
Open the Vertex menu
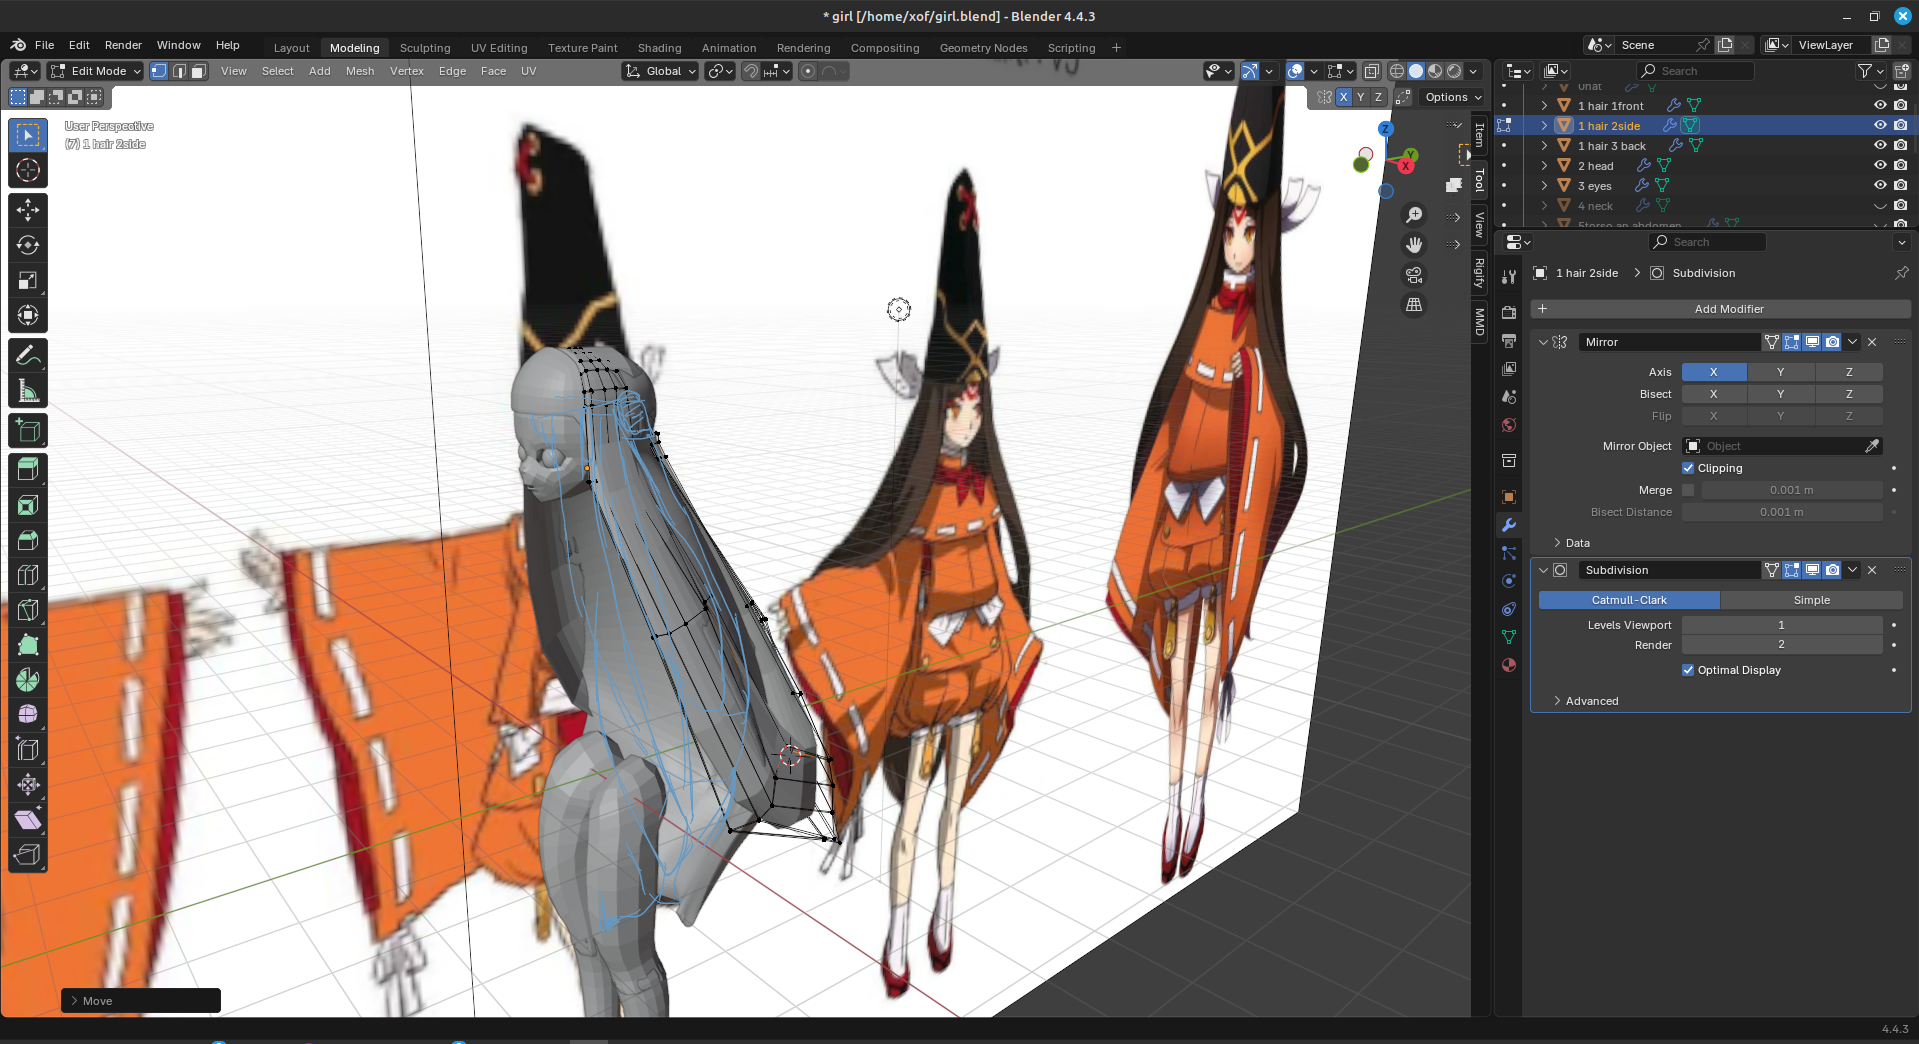point(406,71)
